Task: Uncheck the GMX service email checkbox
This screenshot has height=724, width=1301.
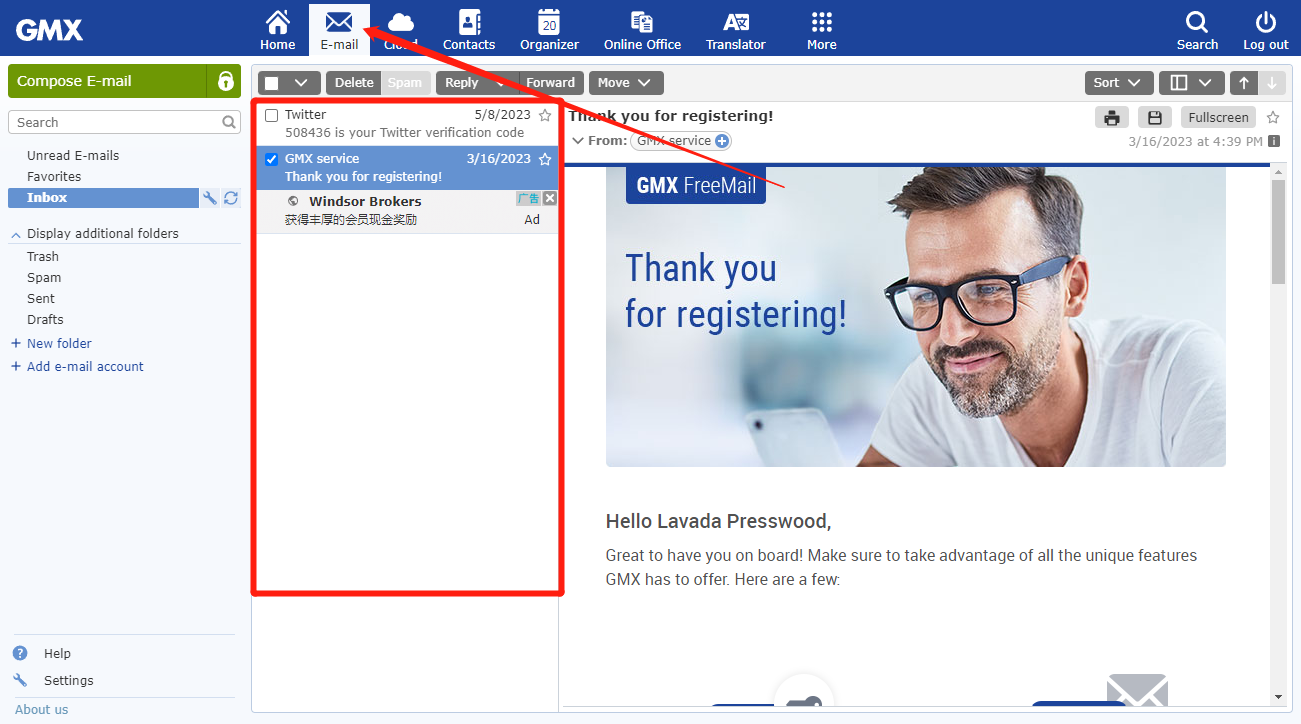Action: (x=271, y=159)
